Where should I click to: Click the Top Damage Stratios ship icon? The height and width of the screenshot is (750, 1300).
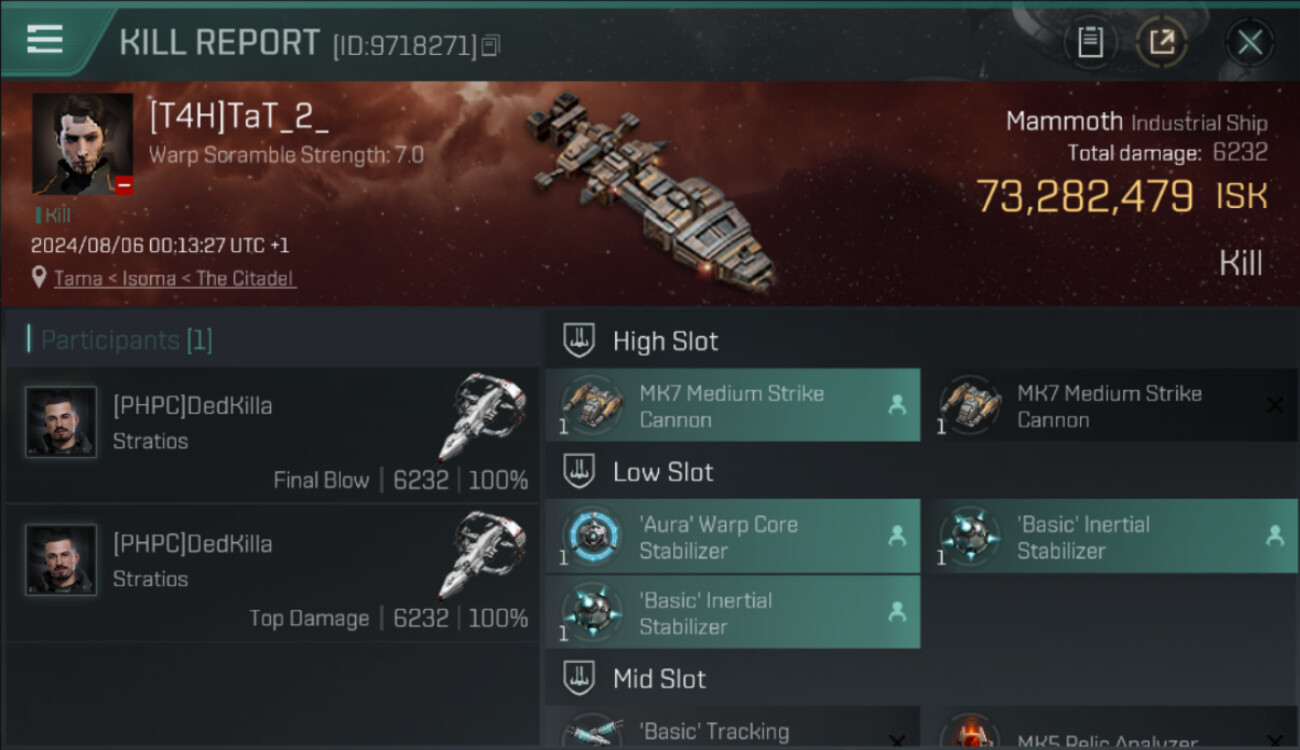point(482,554)
